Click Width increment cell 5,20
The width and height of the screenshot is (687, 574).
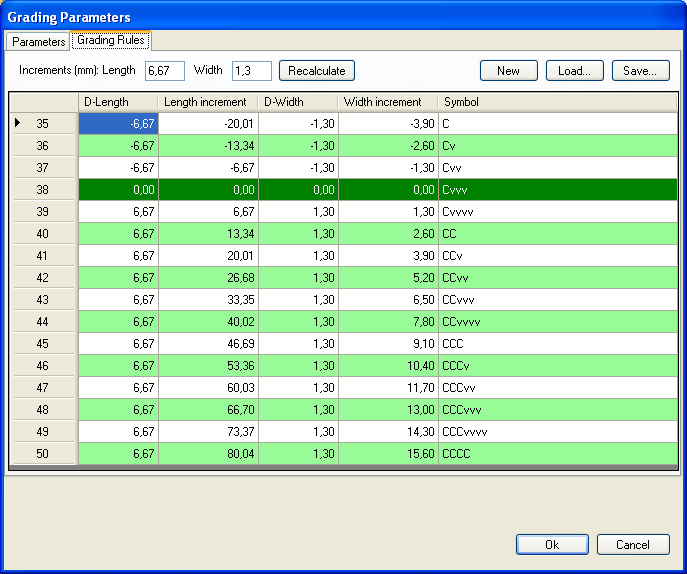point(388,278)
